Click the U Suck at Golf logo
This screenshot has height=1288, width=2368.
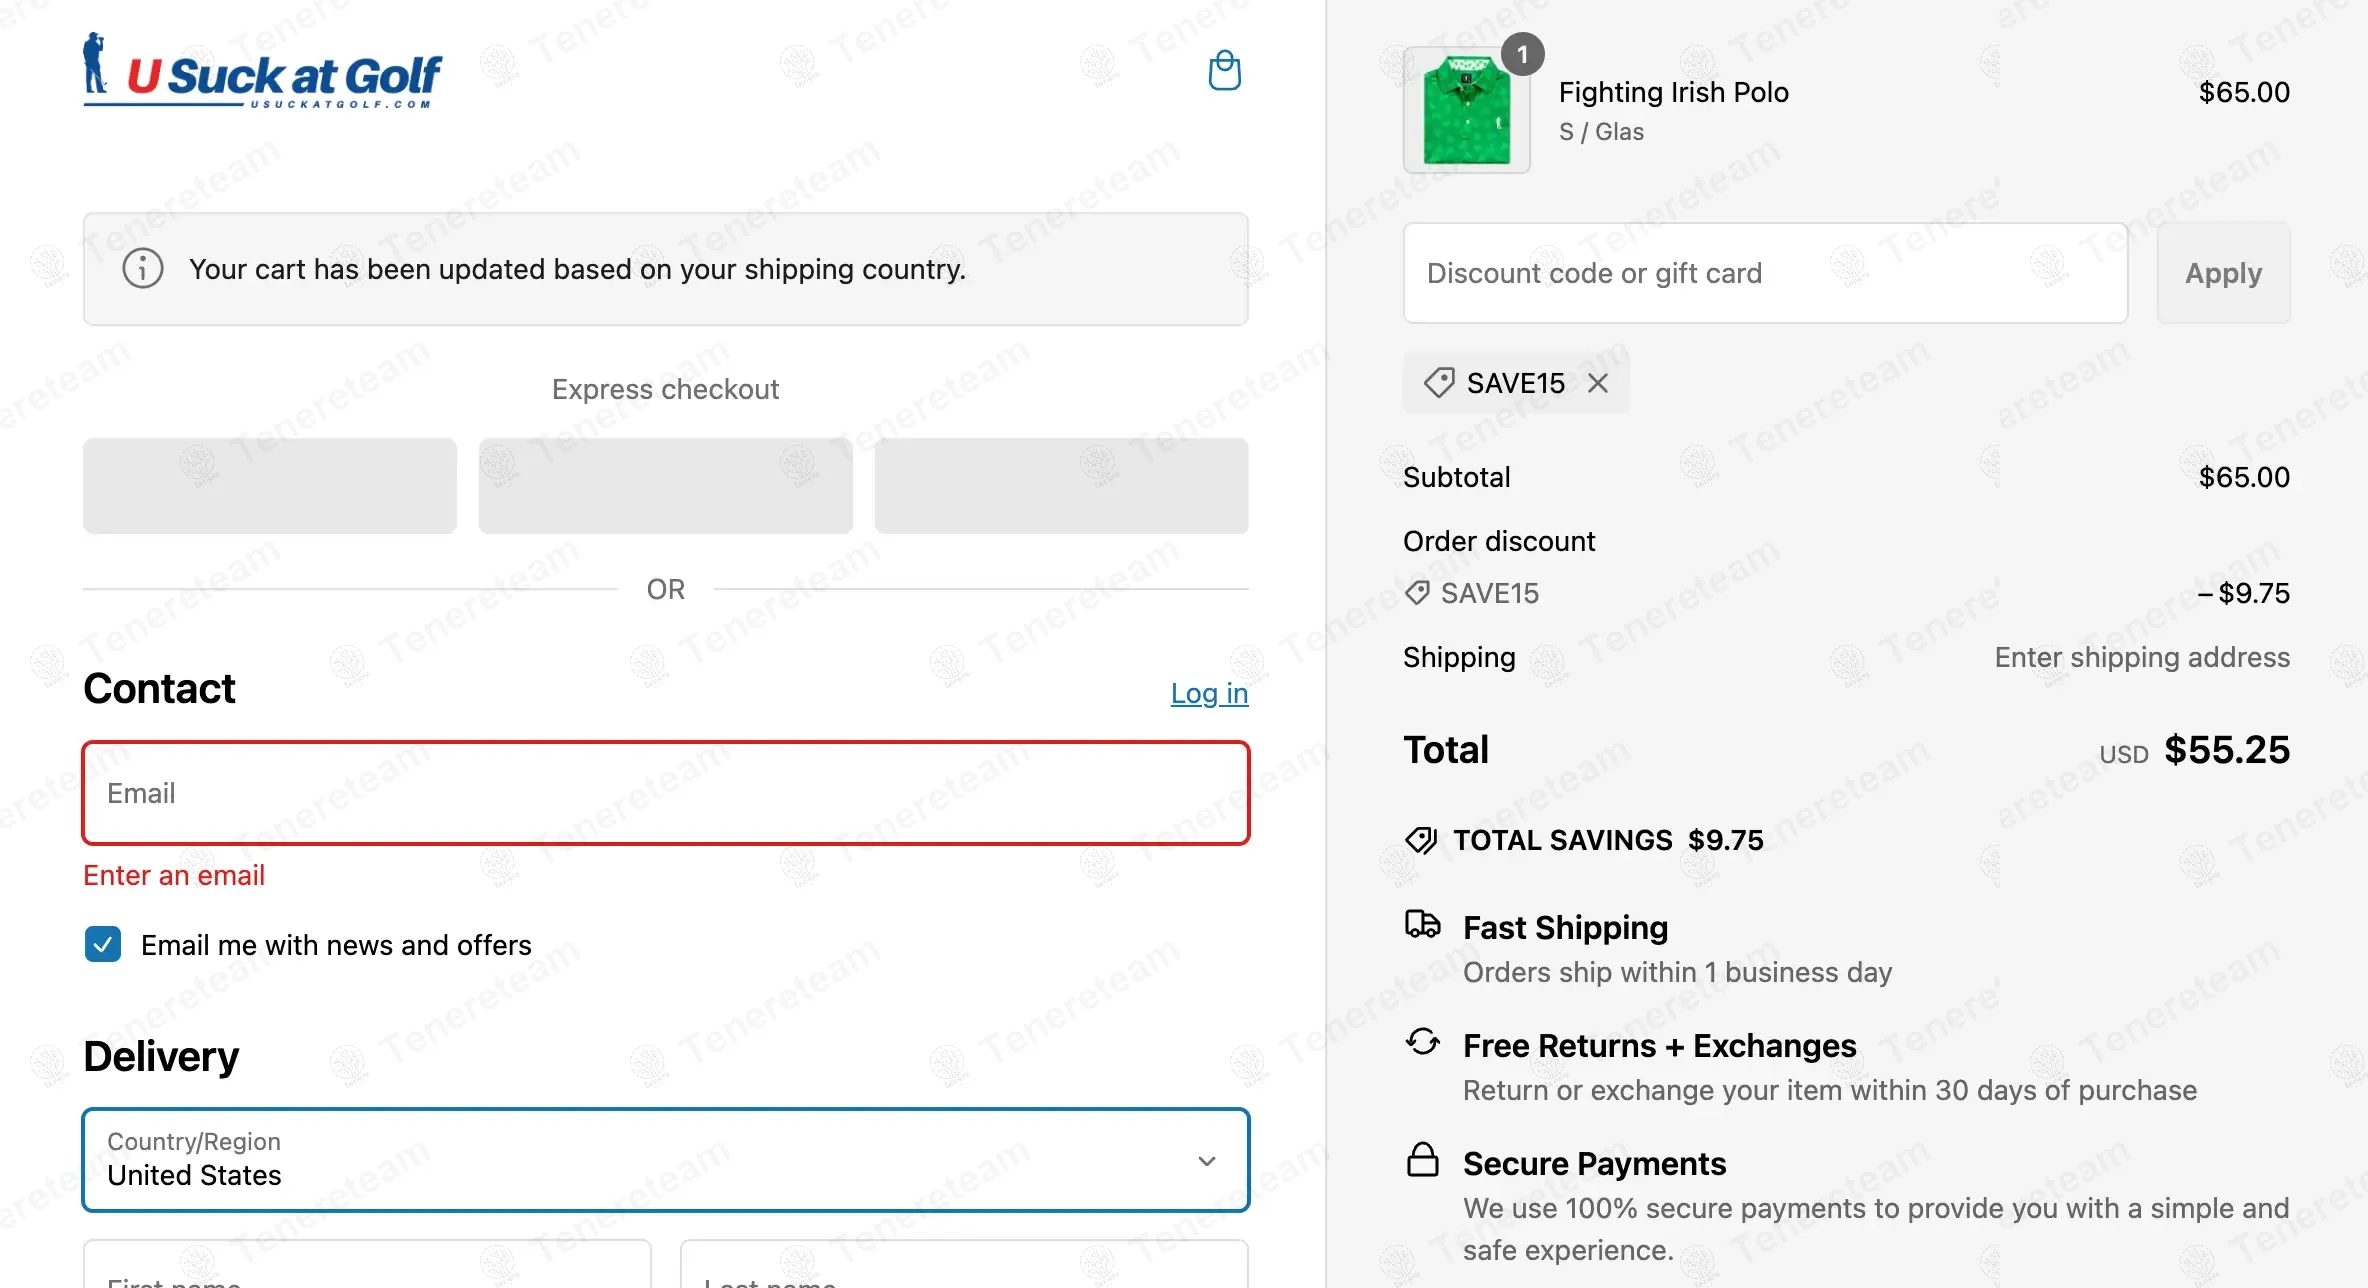point(263,70)
